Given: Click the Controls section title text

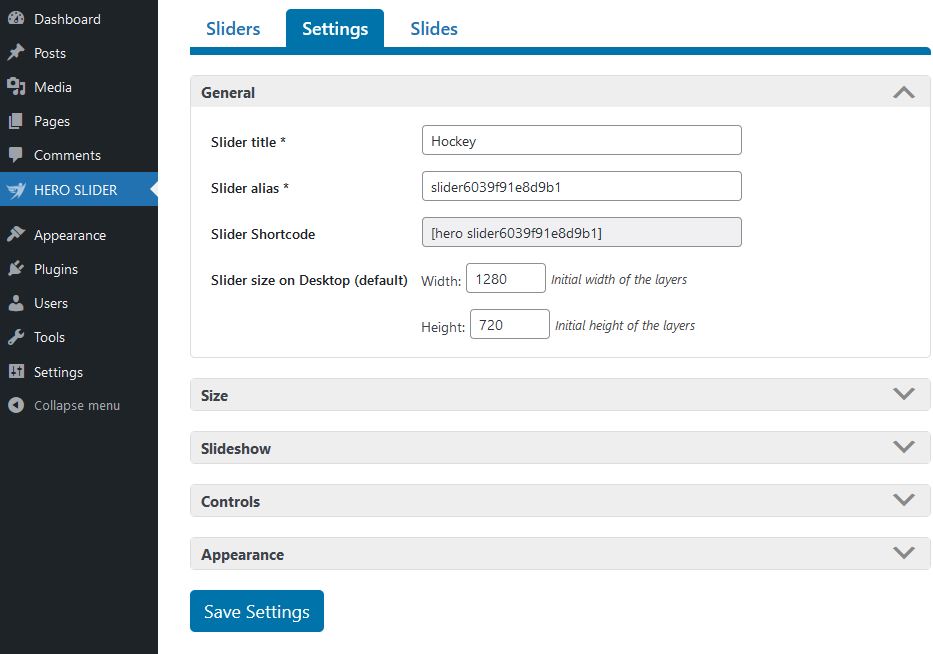Looking at the screenshot, I should [x=230, y=502].
